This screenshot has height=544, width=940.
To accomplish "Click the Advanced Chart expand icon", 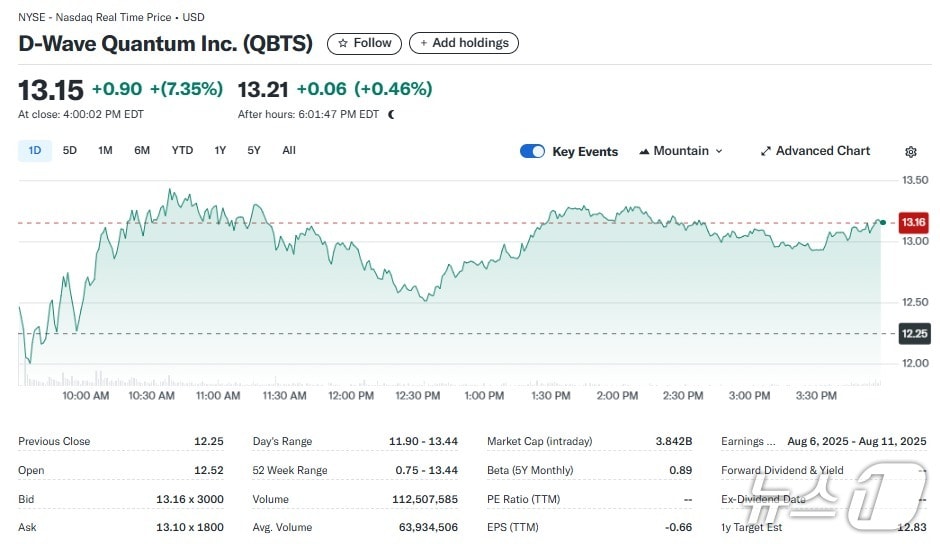I will [x=766, y=151].
